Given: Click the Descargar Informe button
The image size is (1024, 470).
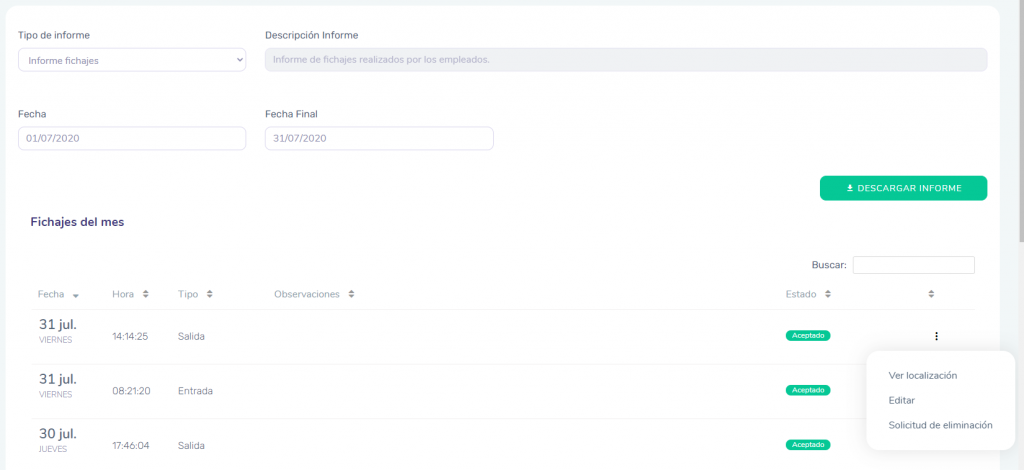Looking at the screenshot, I should (903, 188).
